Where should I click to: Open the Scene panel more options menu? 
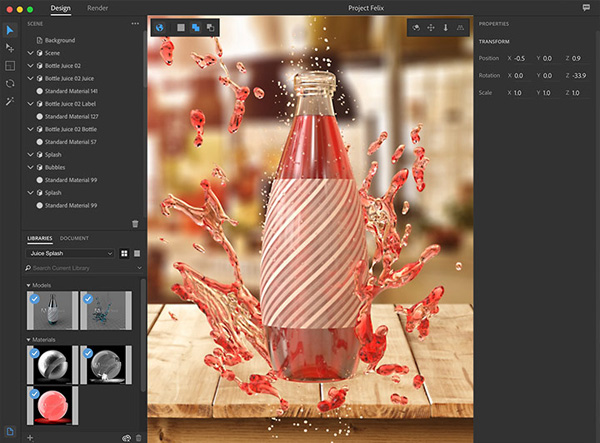click(x=135, y=22)
